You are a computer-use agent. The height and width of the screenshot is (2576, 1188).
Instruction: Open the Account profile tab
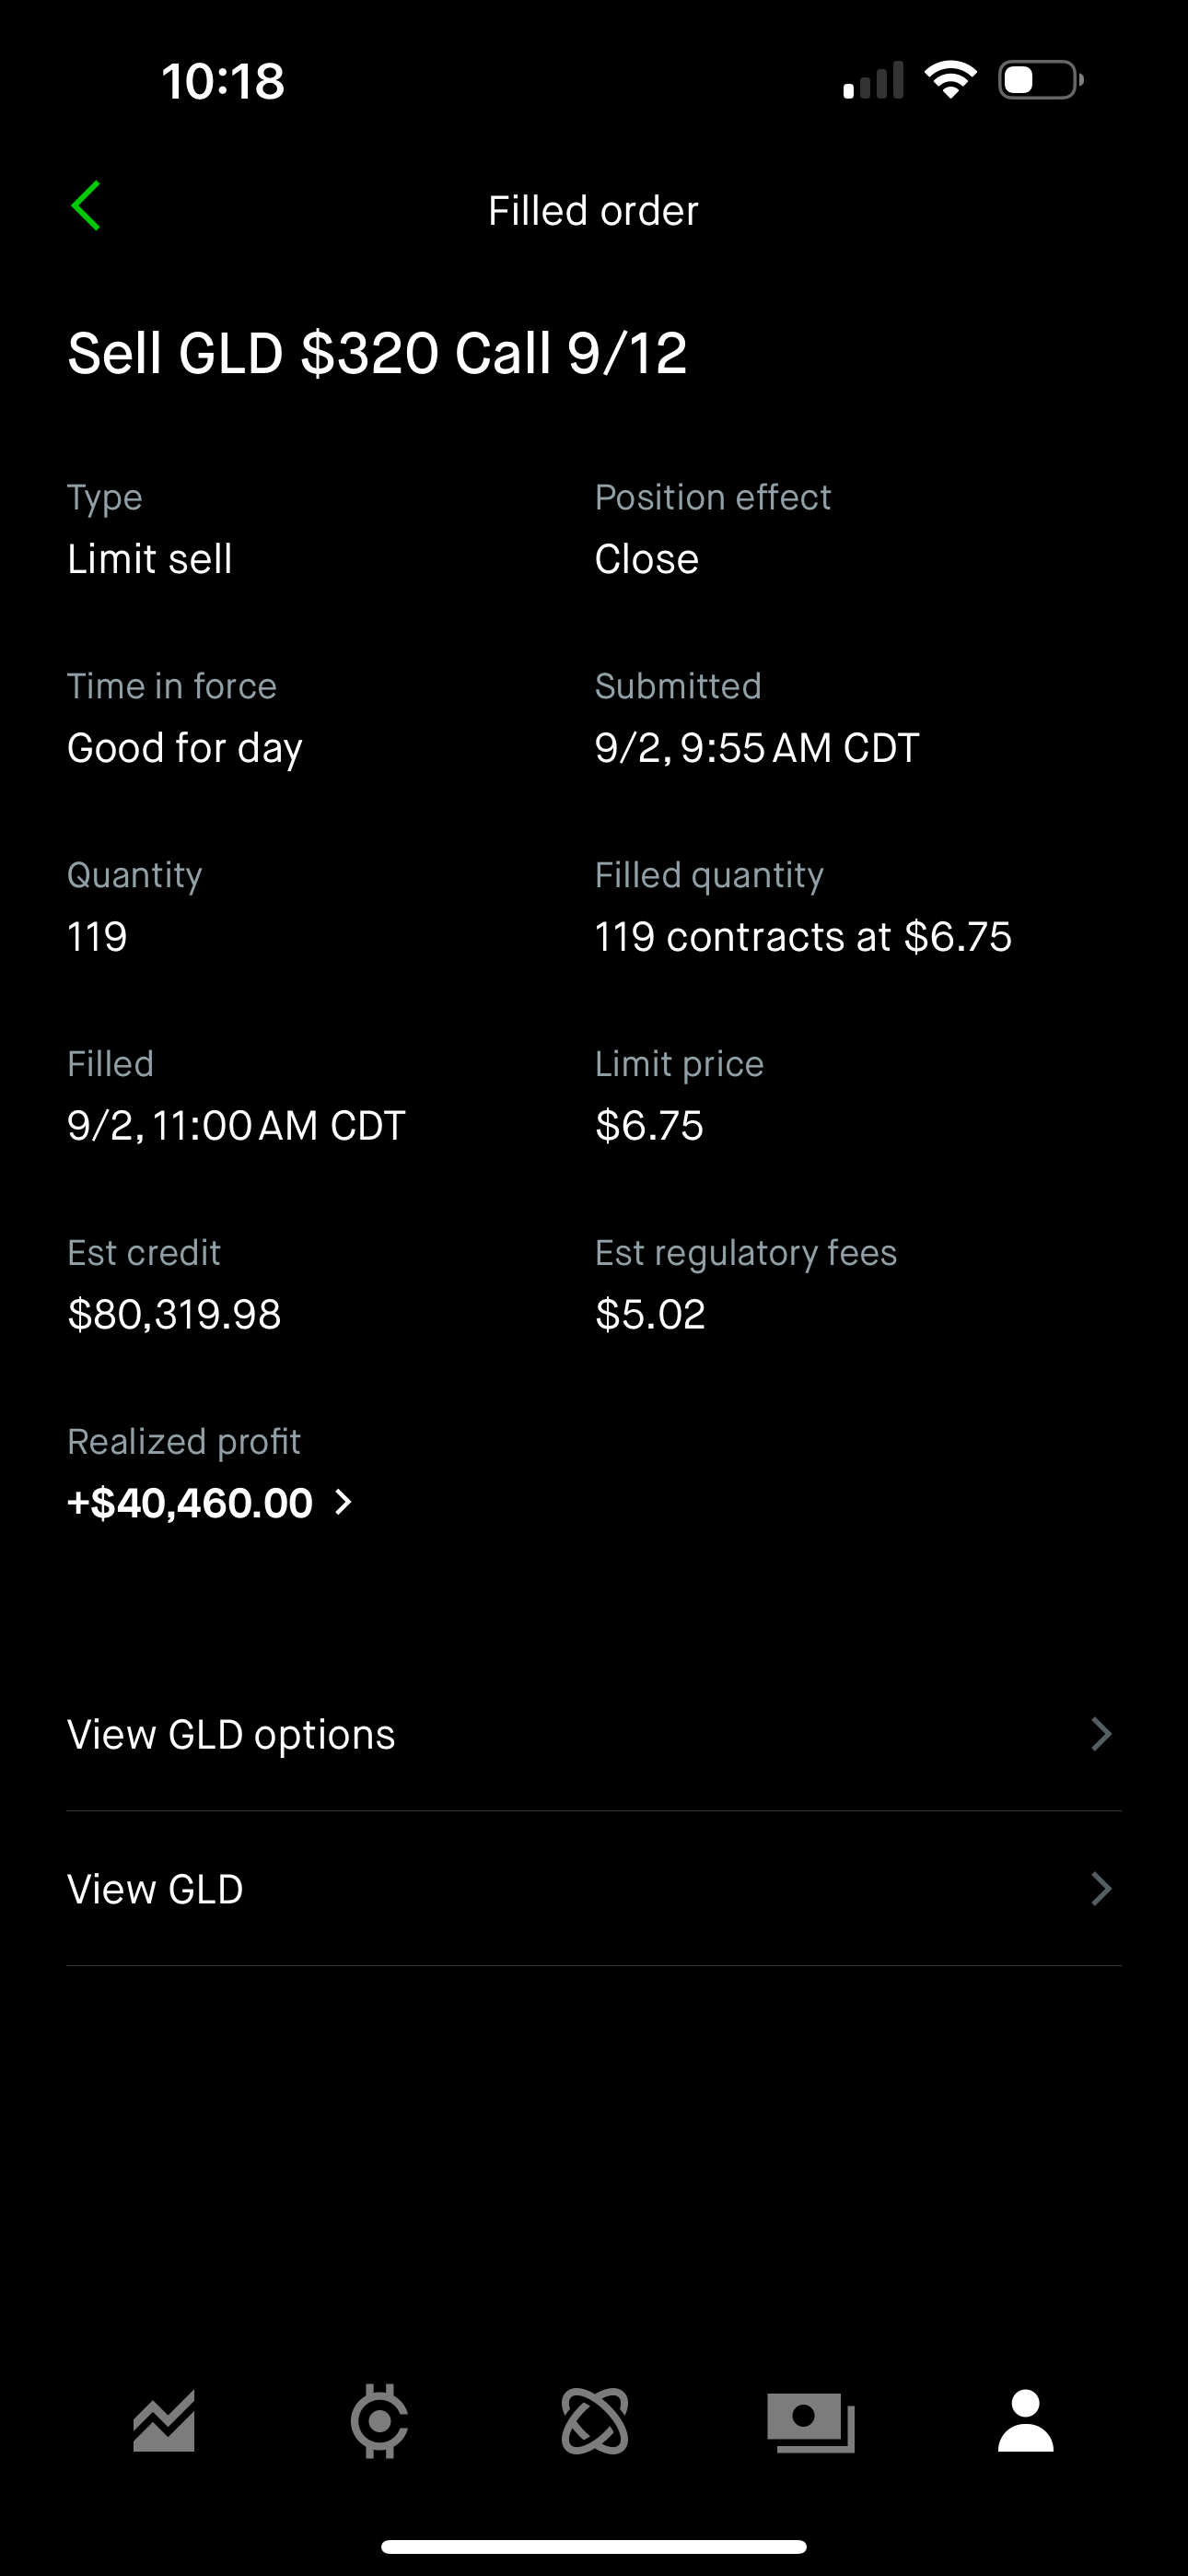(x=1026, y=2421)
